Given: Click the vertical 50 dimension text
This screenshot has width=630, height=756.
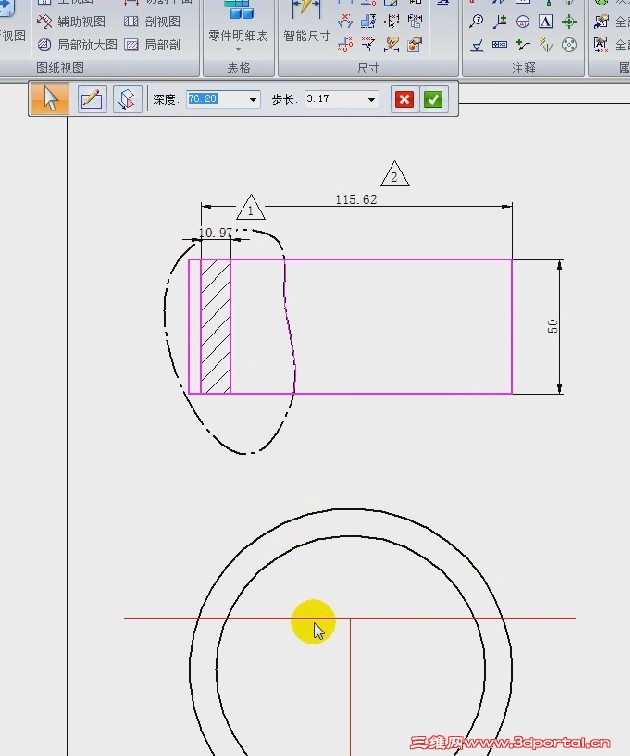Looking at the screenshot, I should pos(552,326).
